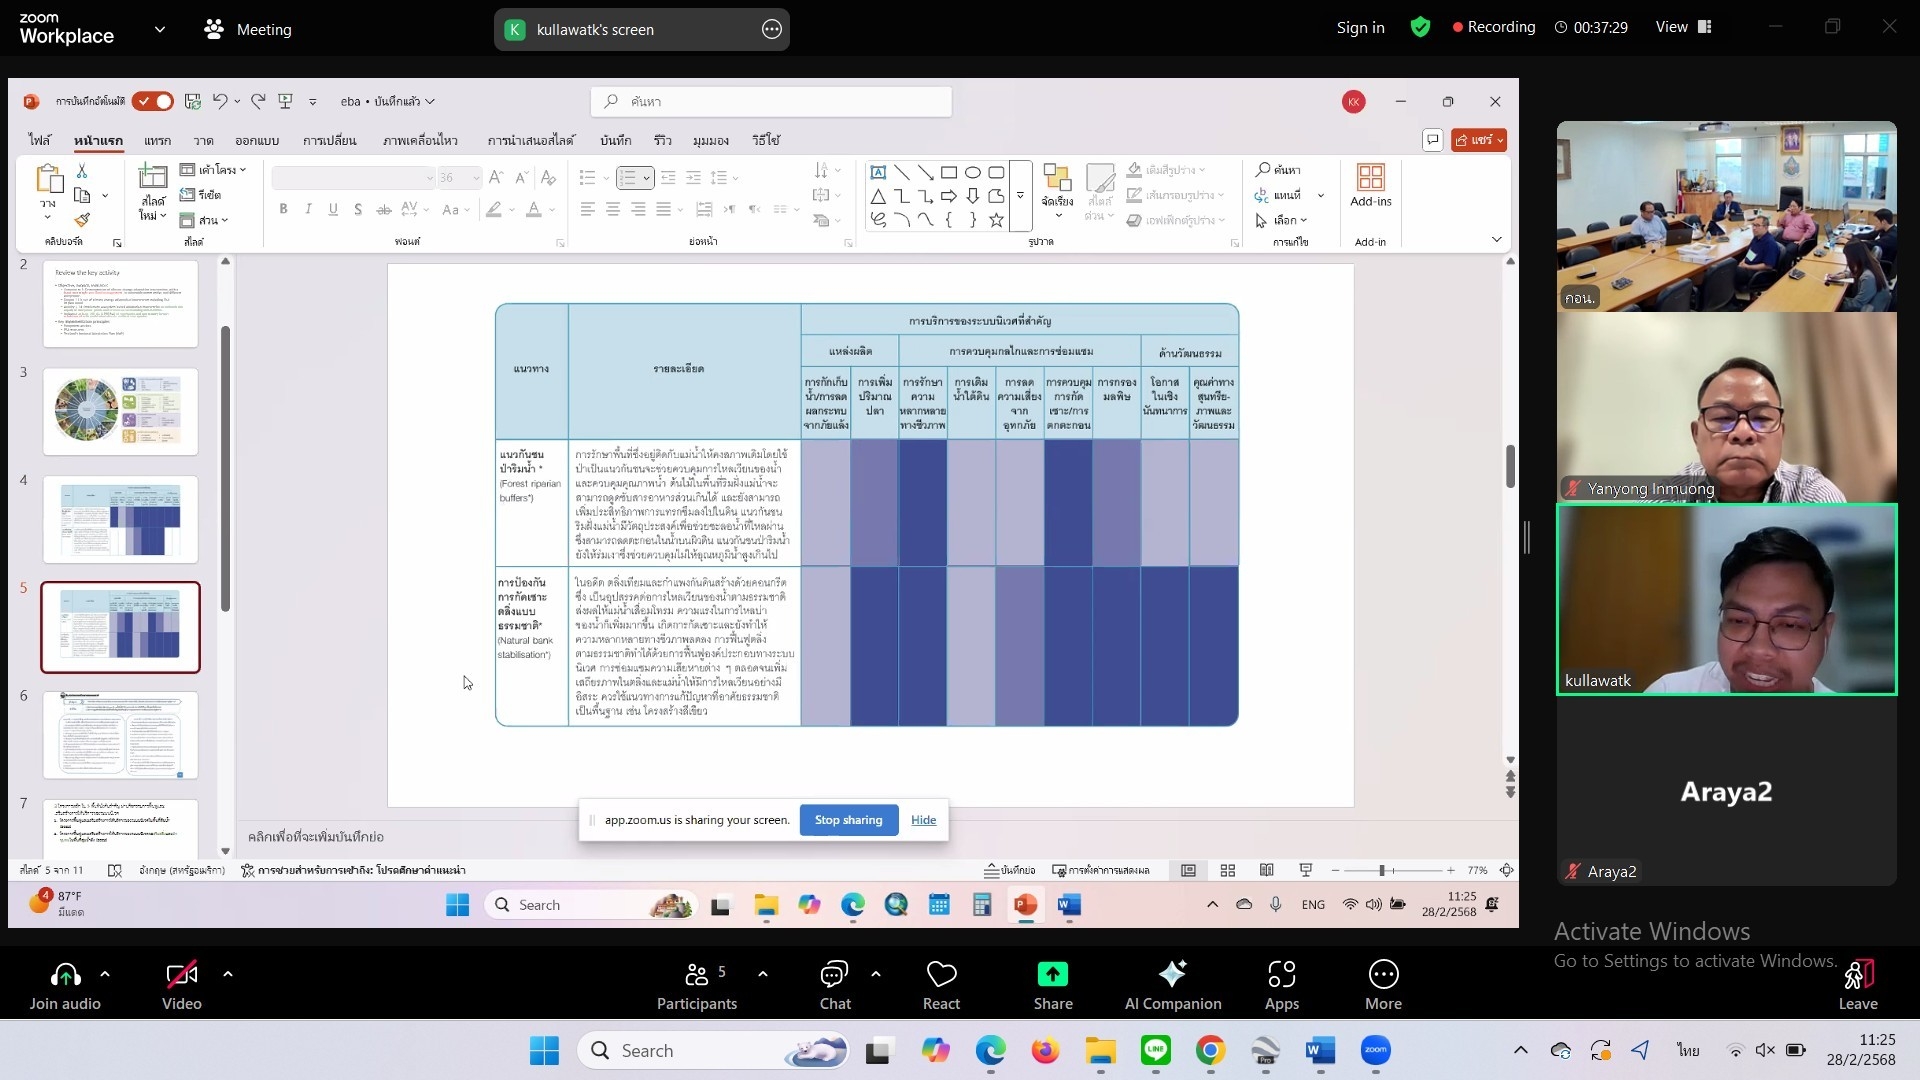Click the More options icon
This screenshot has height=1080, width=1920.
tap(1383, 974)
